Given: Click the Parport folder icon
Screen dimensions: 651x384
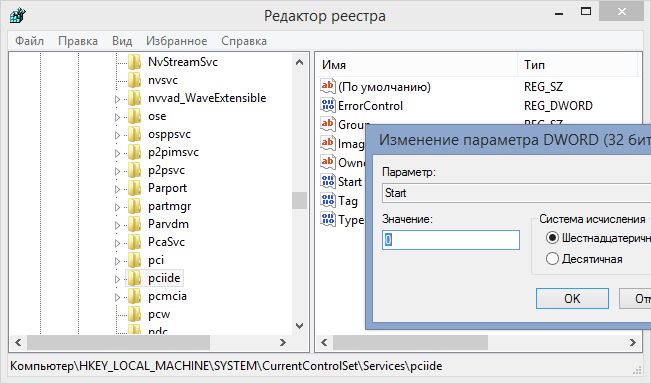Looking at the screenshot, I should point(134,188).
